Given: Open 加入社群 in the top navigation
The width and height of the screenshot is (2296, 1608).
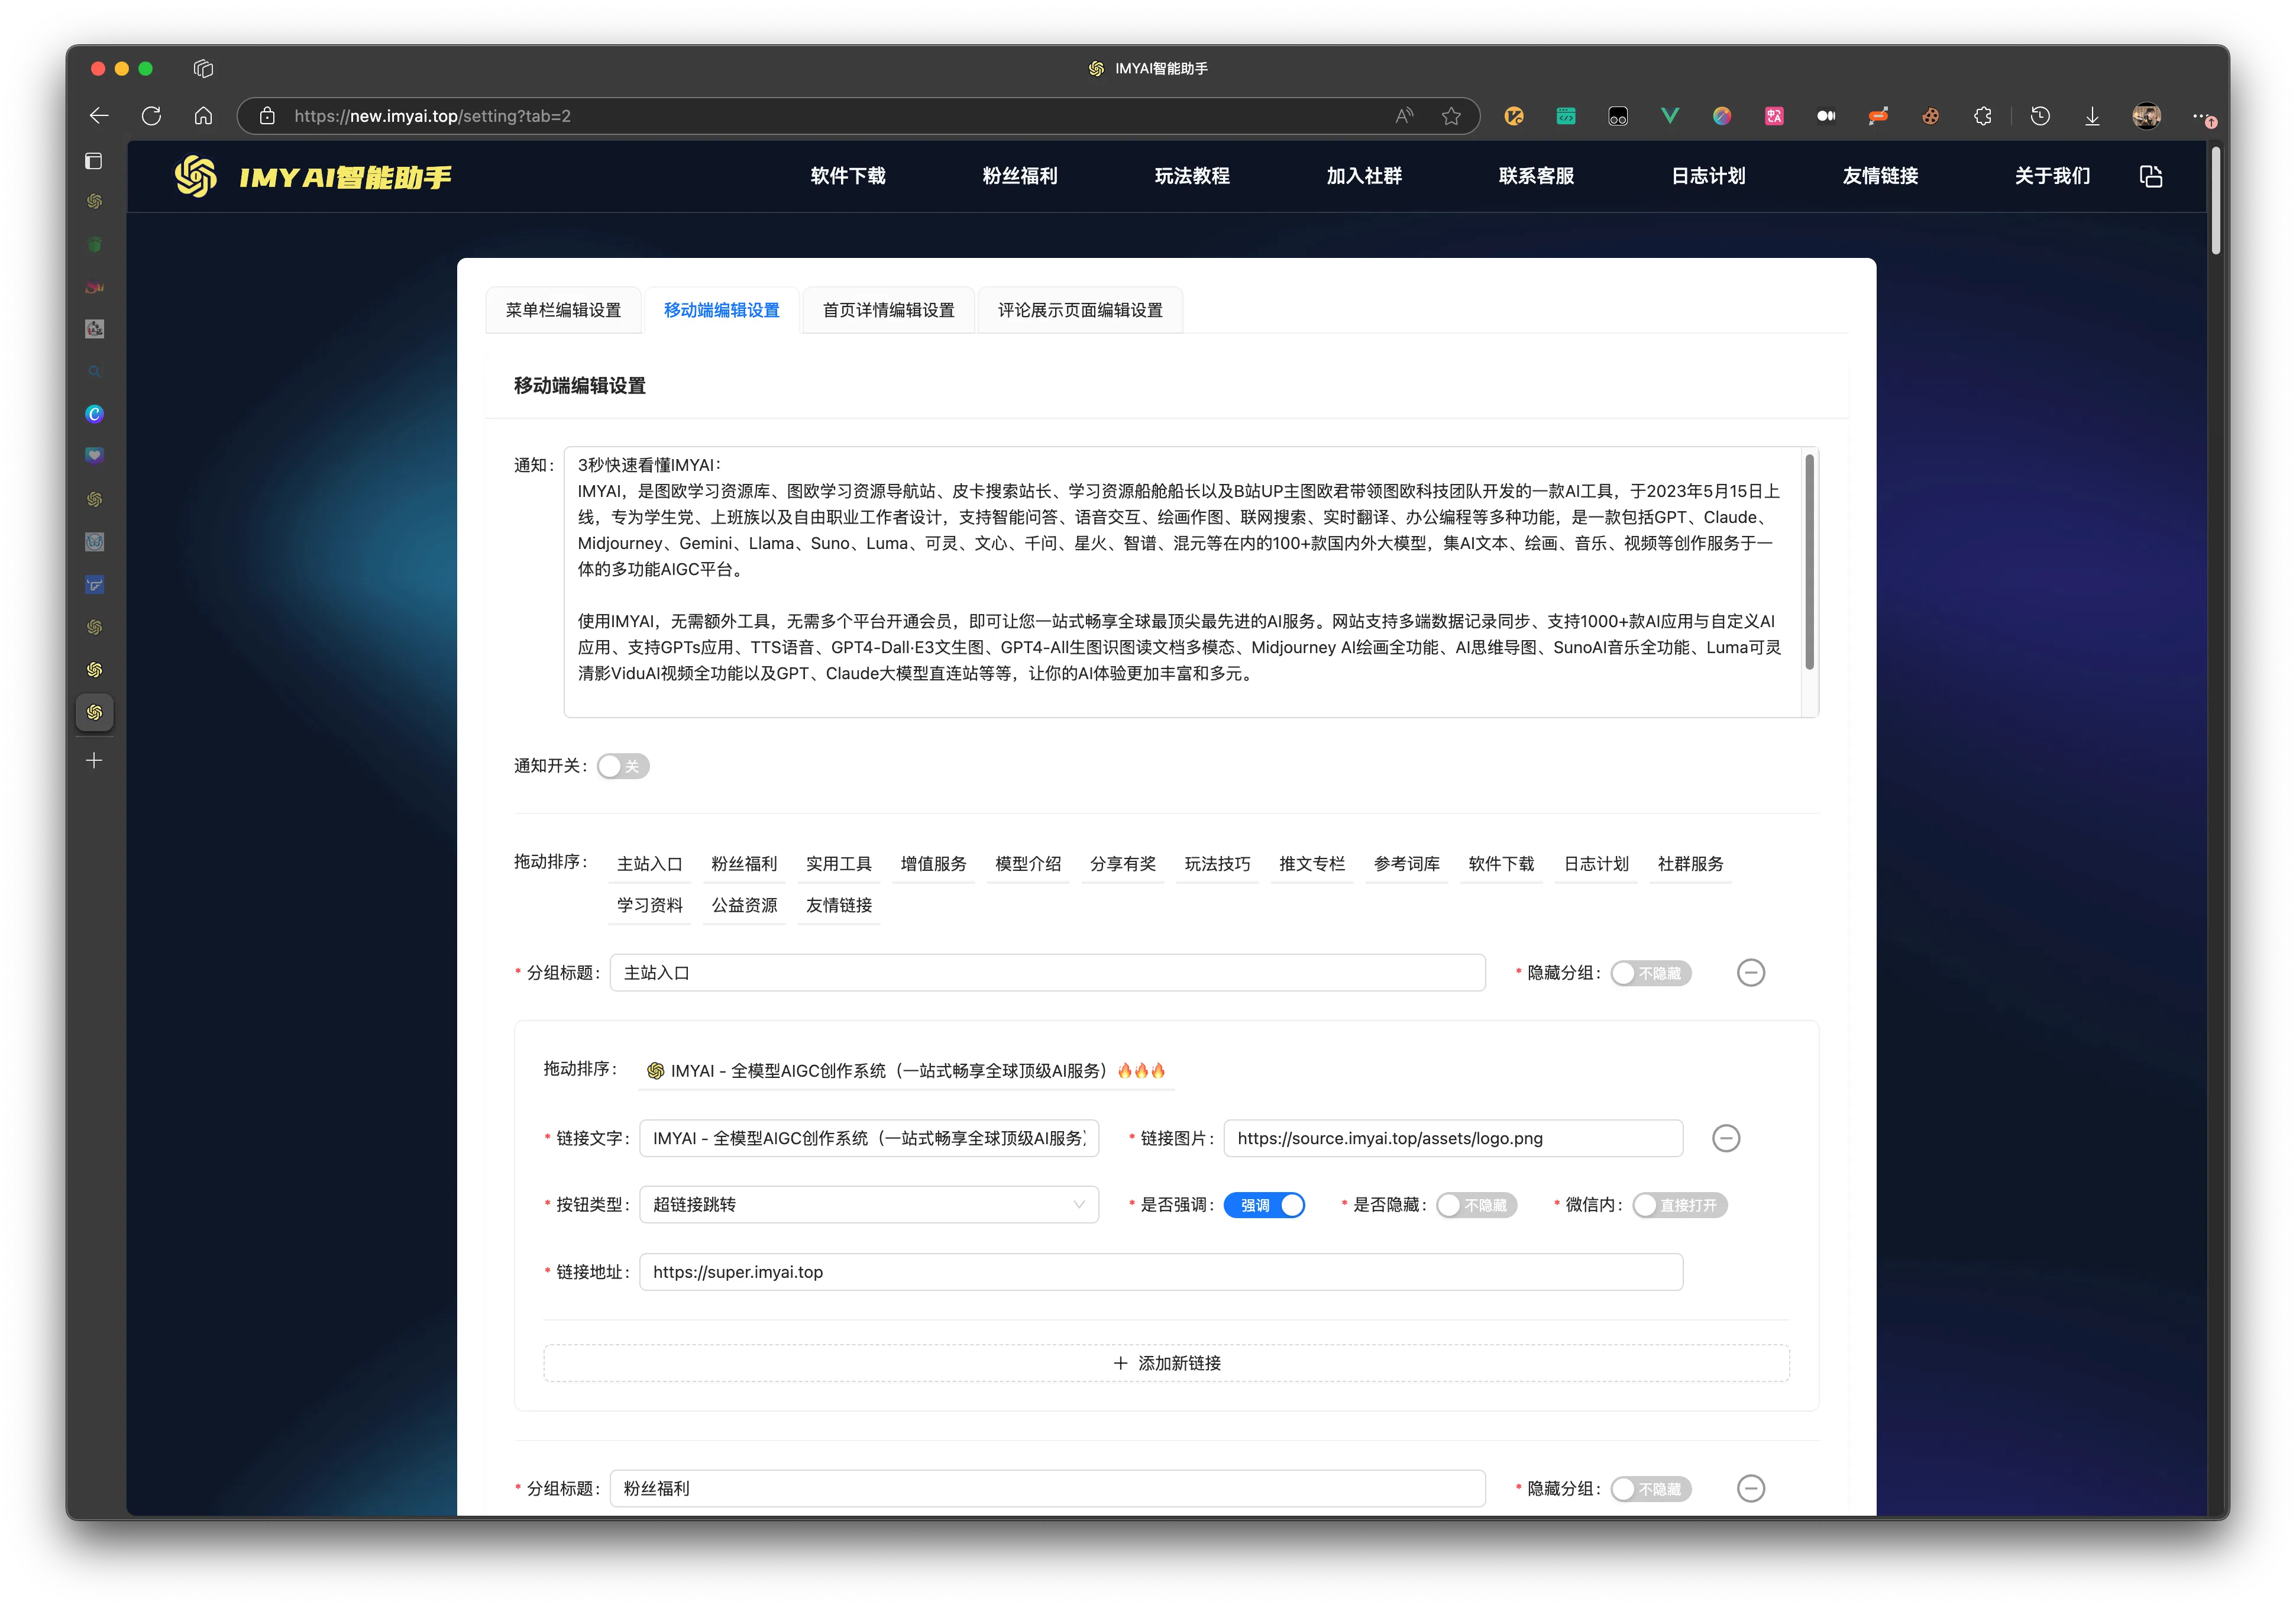Looking at the screenshot, I should tap(1364, 176).
